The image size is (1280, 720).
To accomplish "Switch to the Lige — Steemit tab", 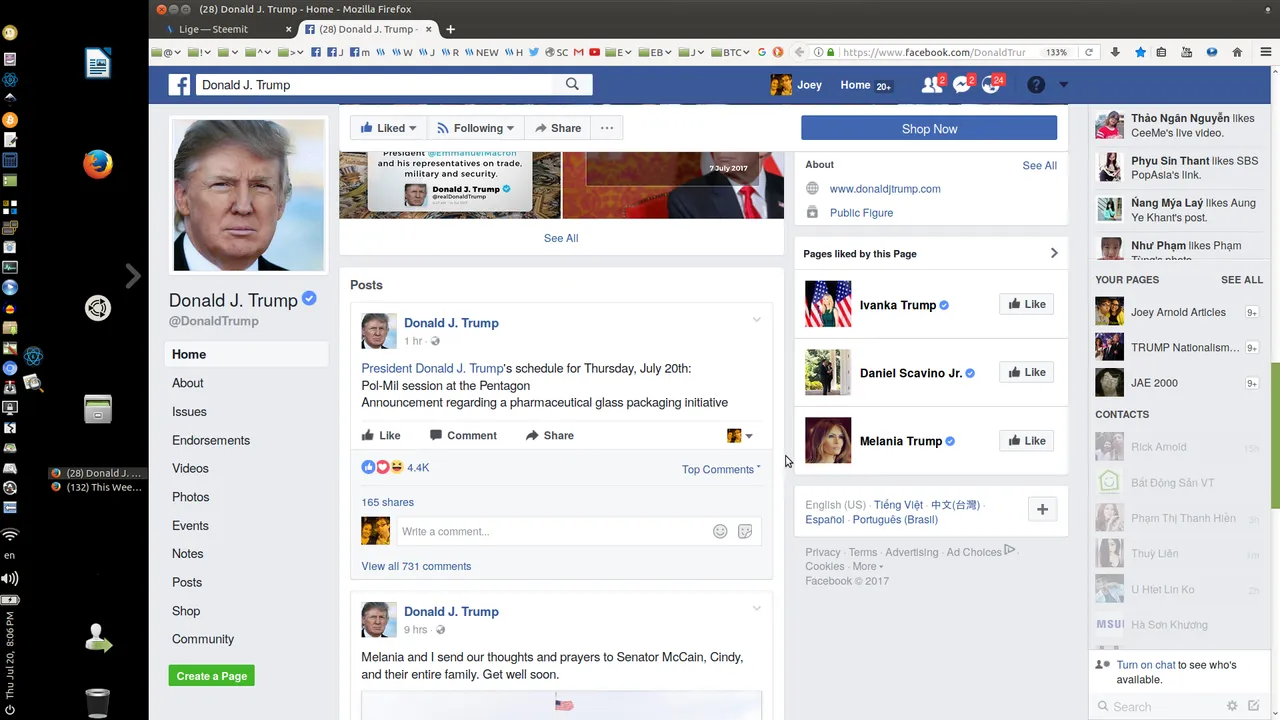I will pos(227,29).
